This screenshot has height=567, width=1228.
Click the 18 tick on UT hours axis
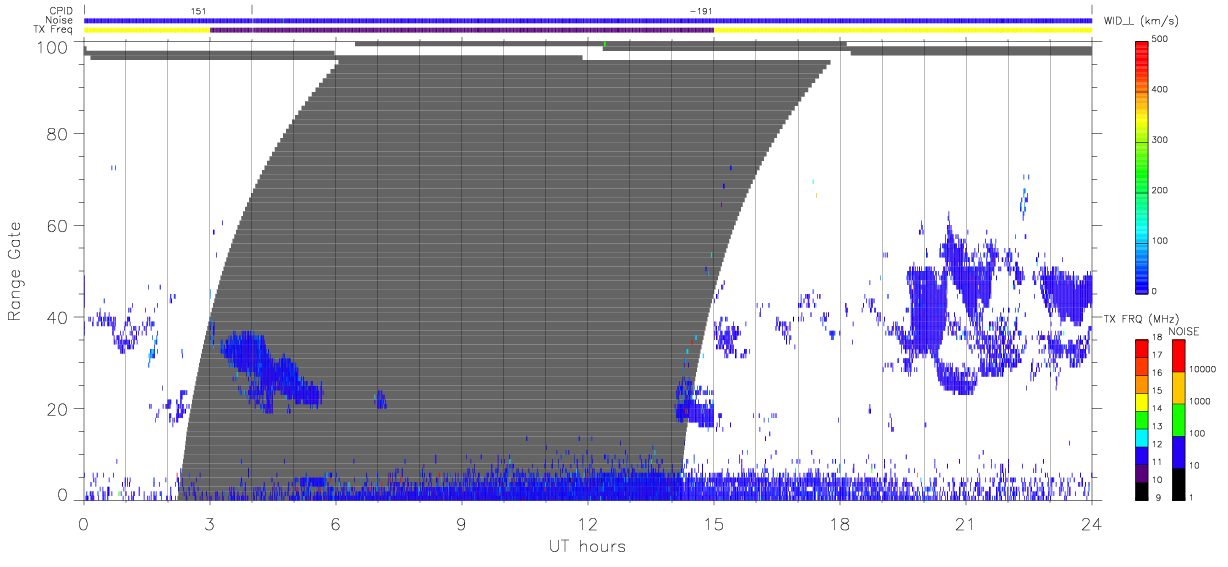click(840, 523)
